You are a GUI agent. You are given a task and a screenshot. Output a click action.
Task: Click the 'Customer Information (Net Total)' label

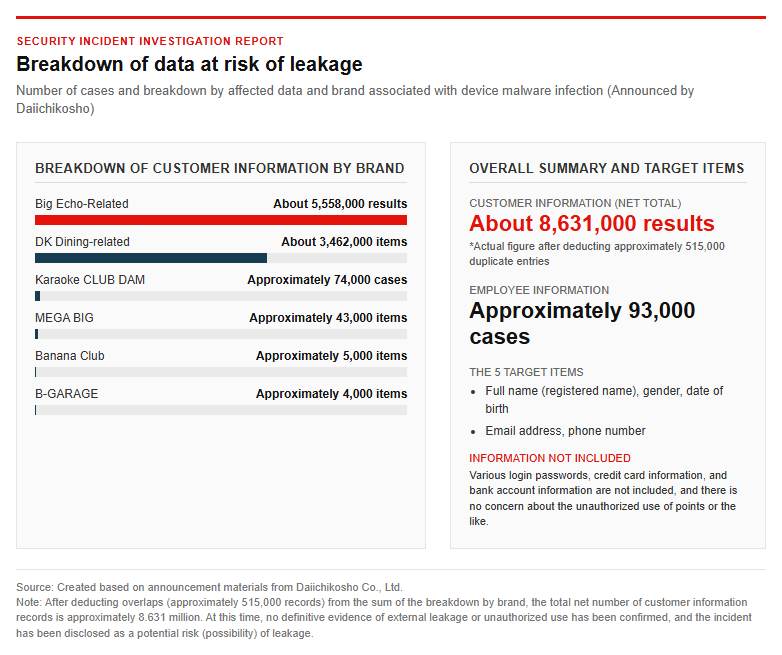(x=575, y=203)
